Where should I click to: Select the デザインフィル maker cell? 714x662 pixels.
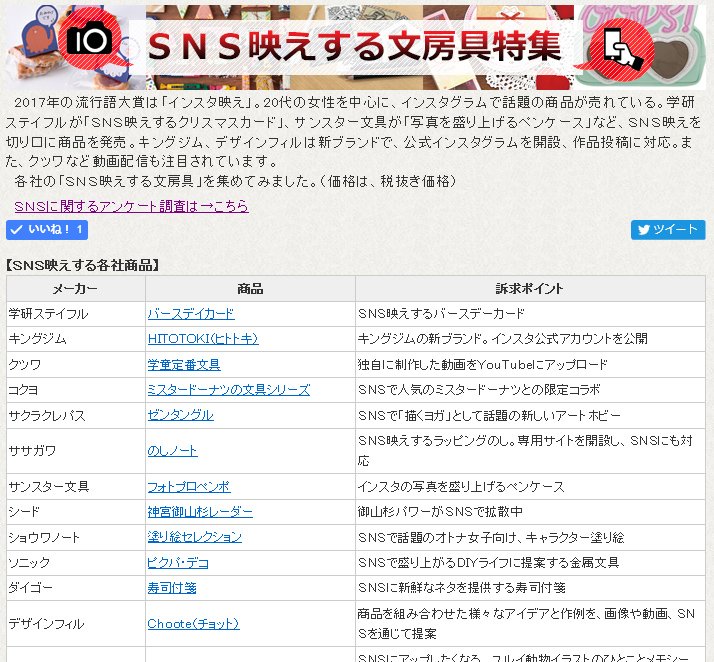click(76, 624)
